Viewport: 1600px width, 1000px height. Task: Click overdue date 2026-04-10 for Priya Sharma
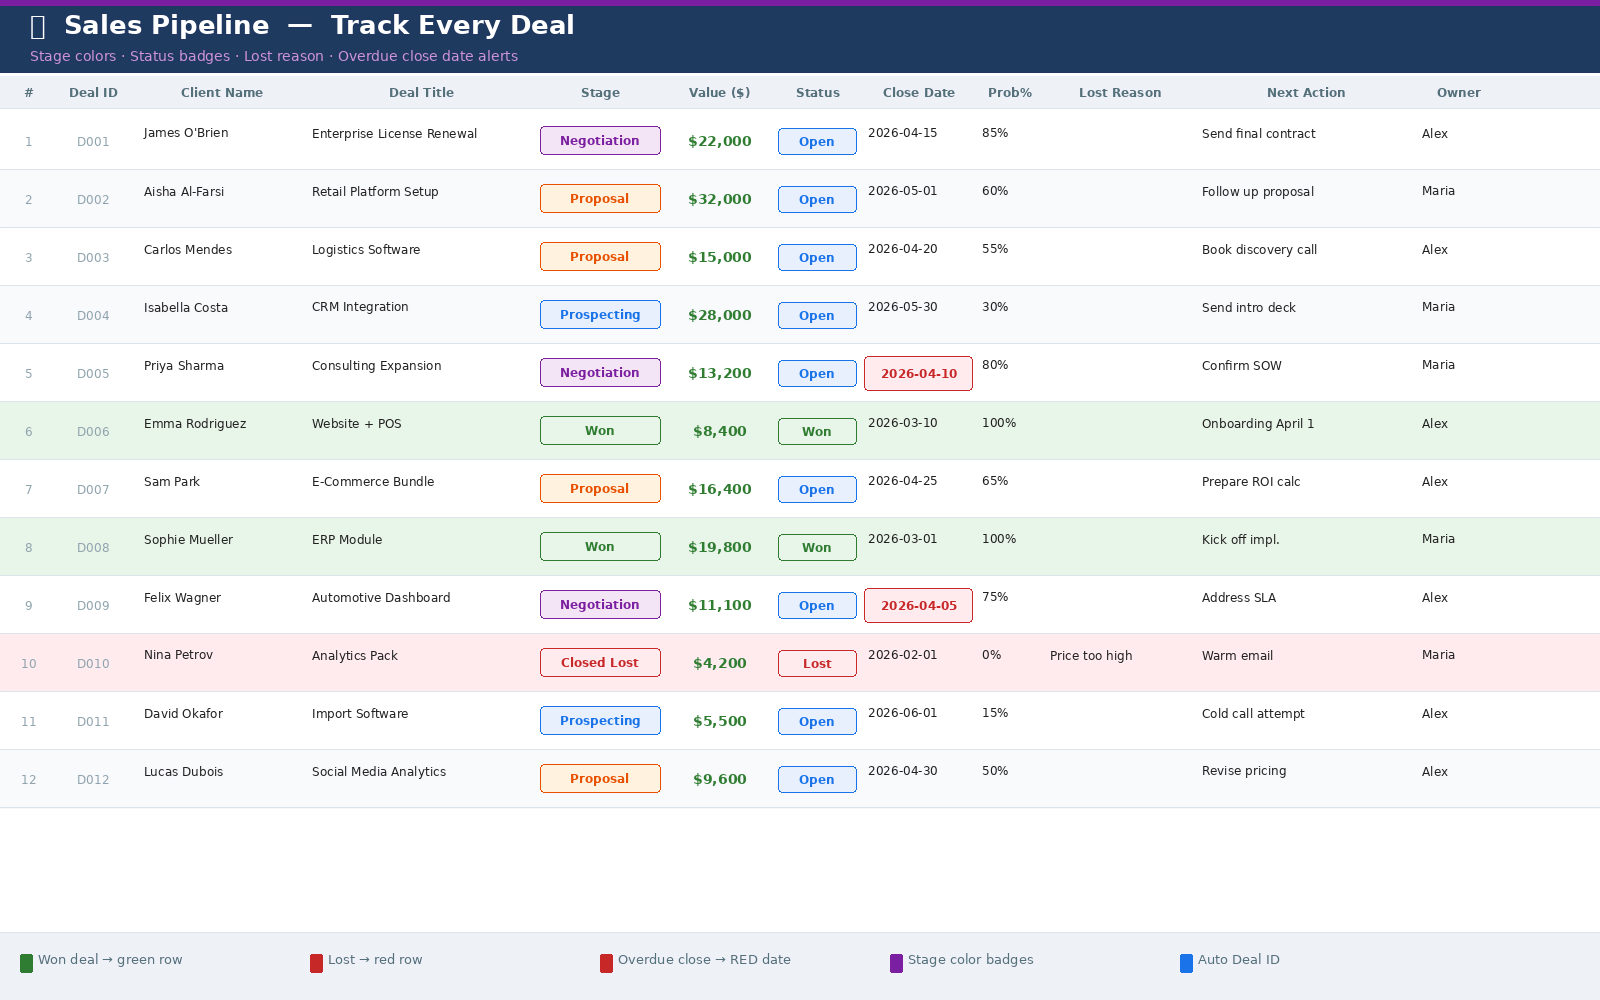(918, 374)
